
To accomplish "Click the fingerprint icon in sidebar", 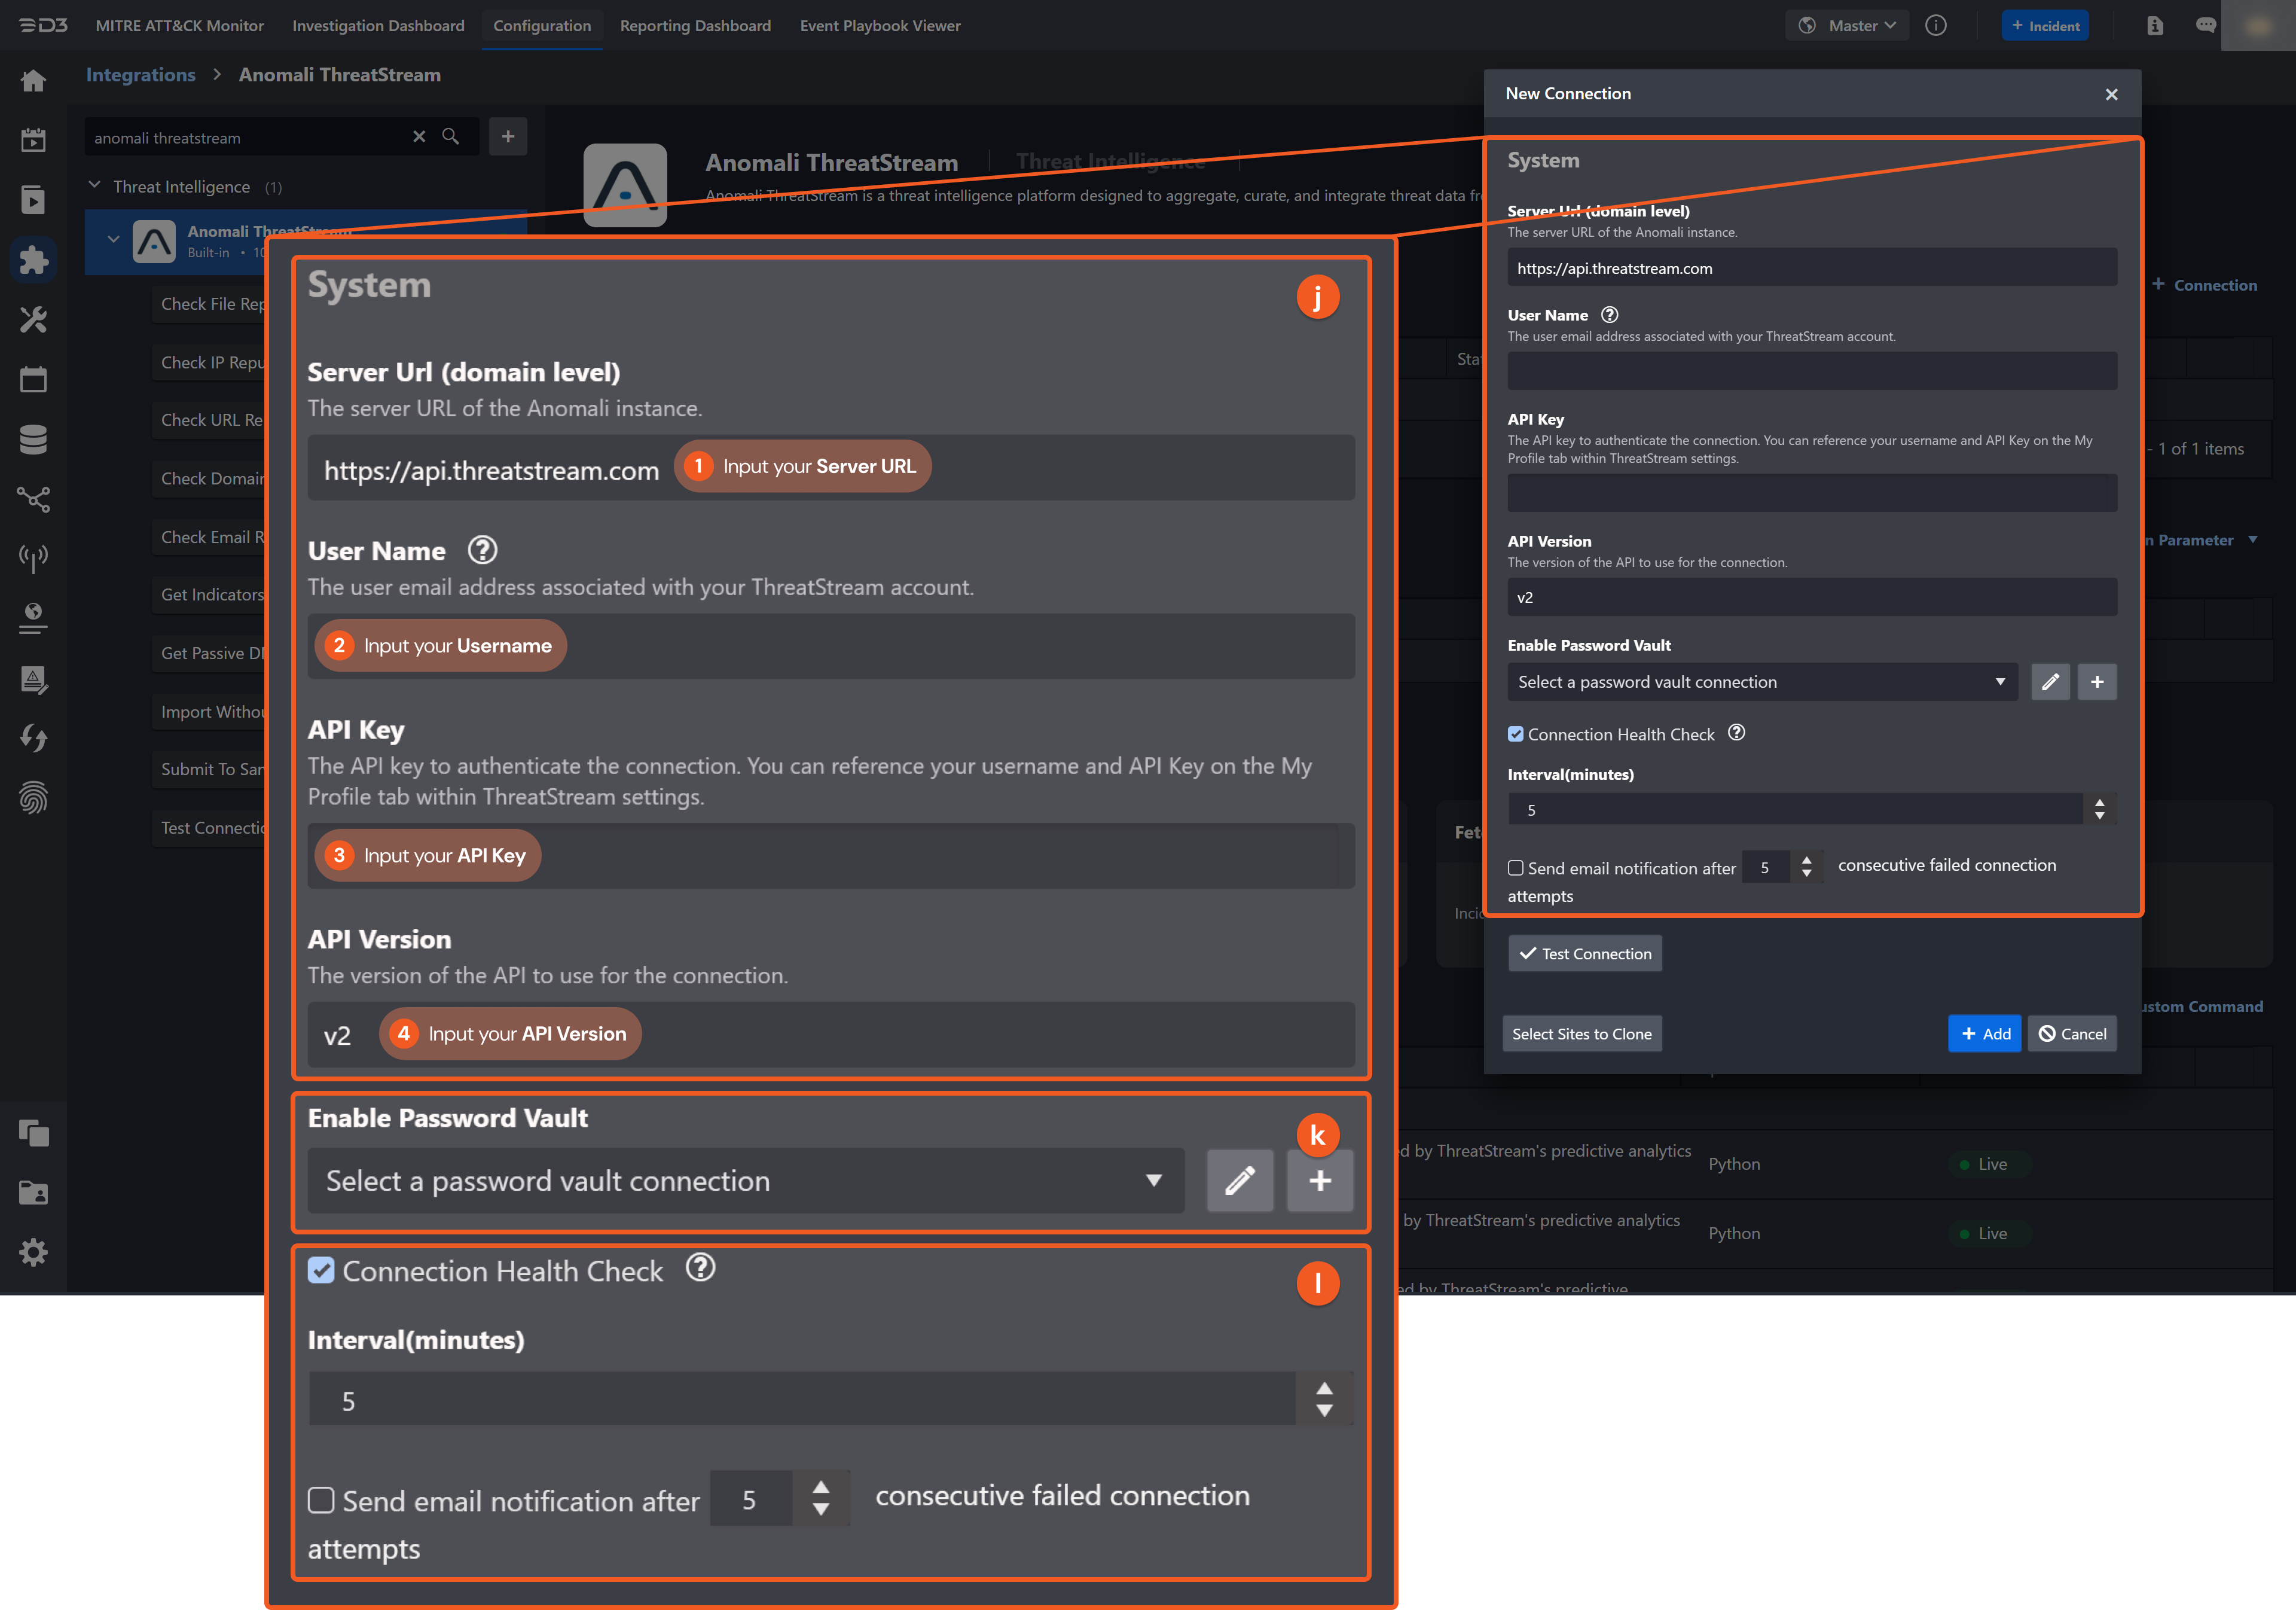I will pyautogui.click(x=33, y=797).
